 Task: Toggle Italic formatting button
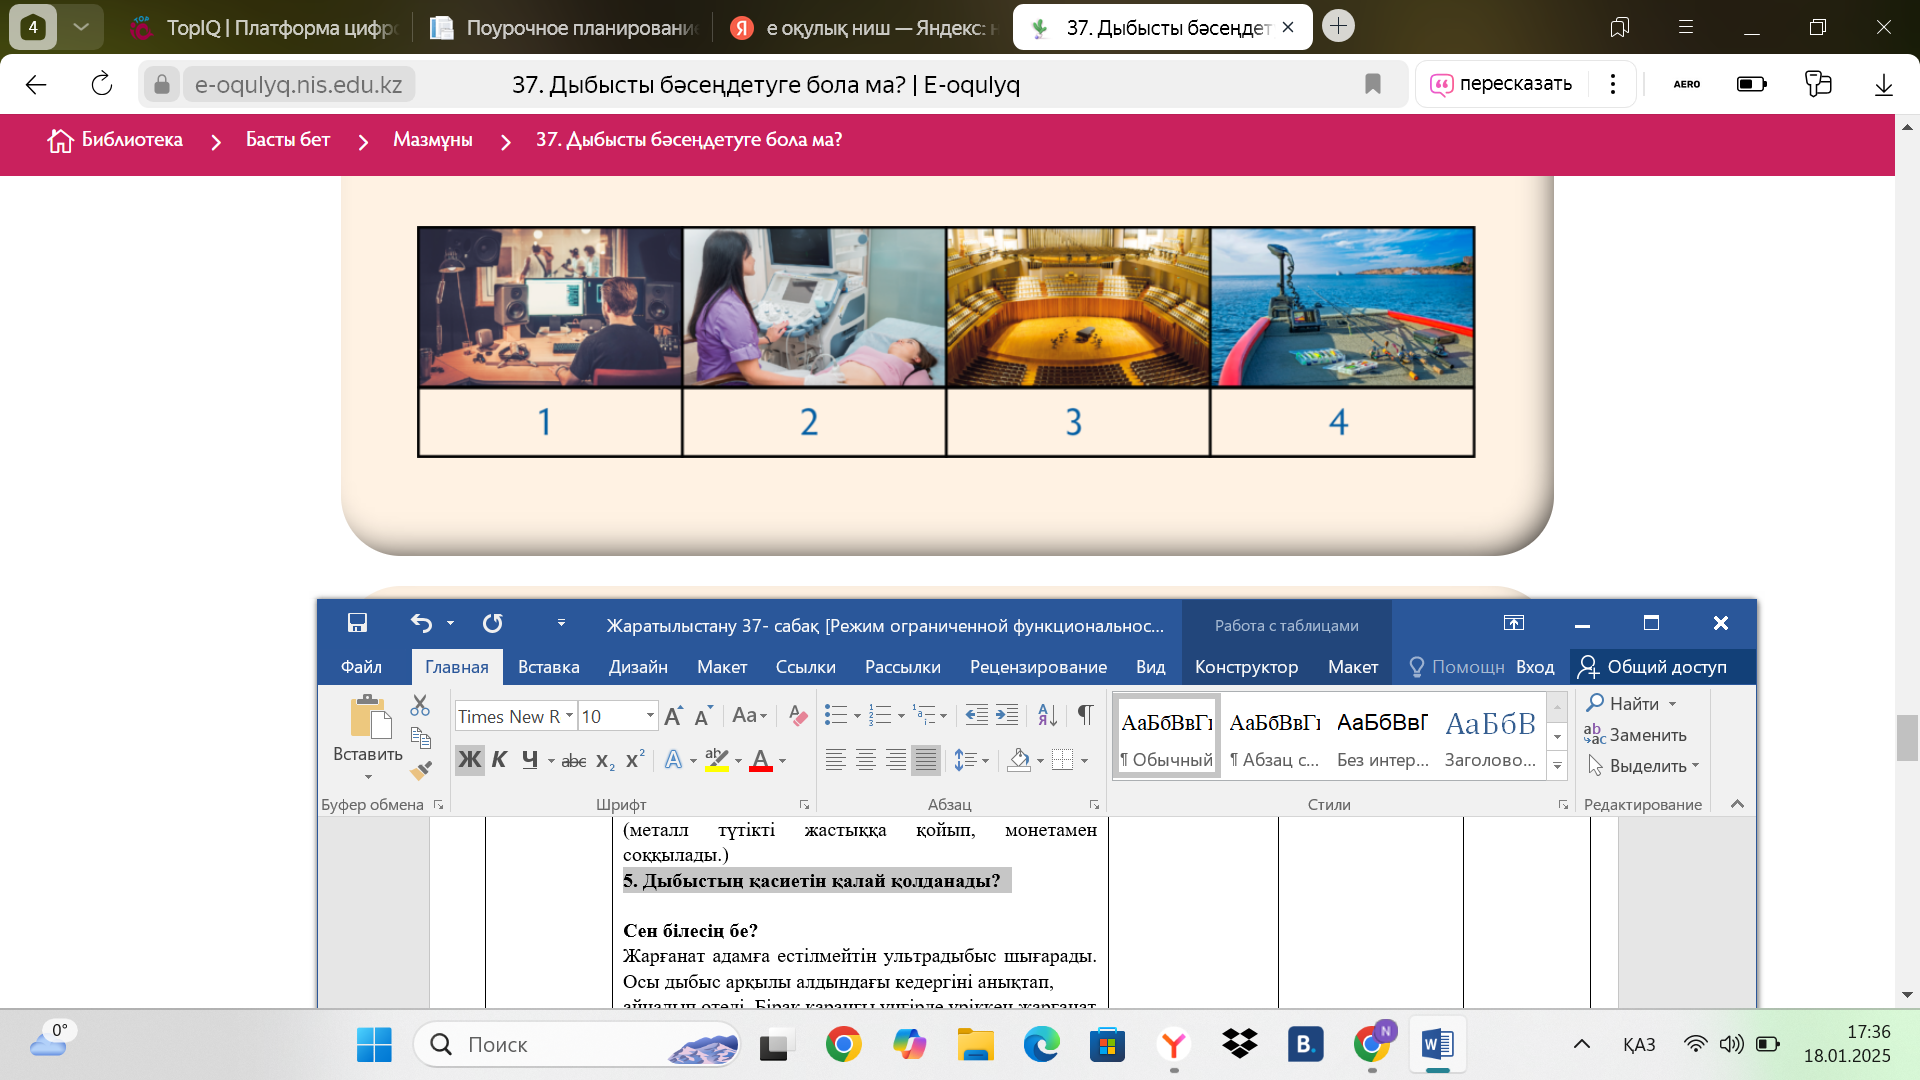499,760
